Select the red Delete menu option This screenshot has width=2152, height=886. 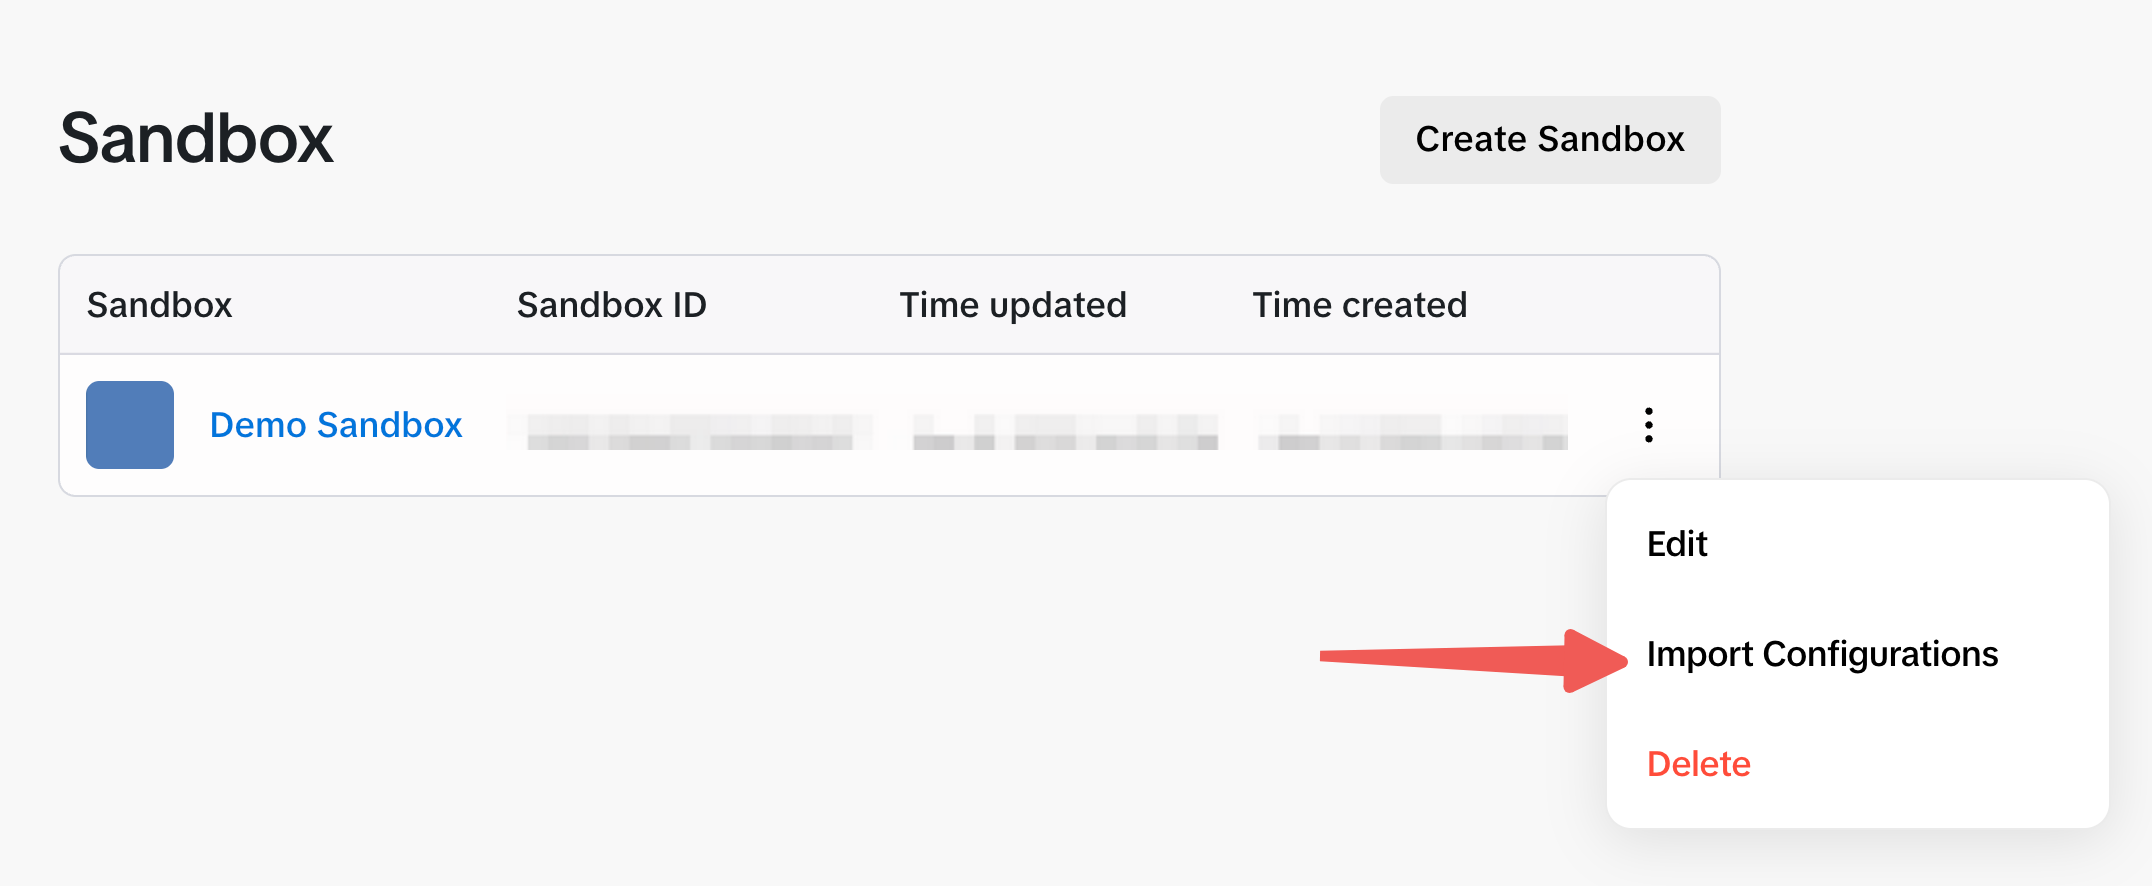(x=1698, y=764)
